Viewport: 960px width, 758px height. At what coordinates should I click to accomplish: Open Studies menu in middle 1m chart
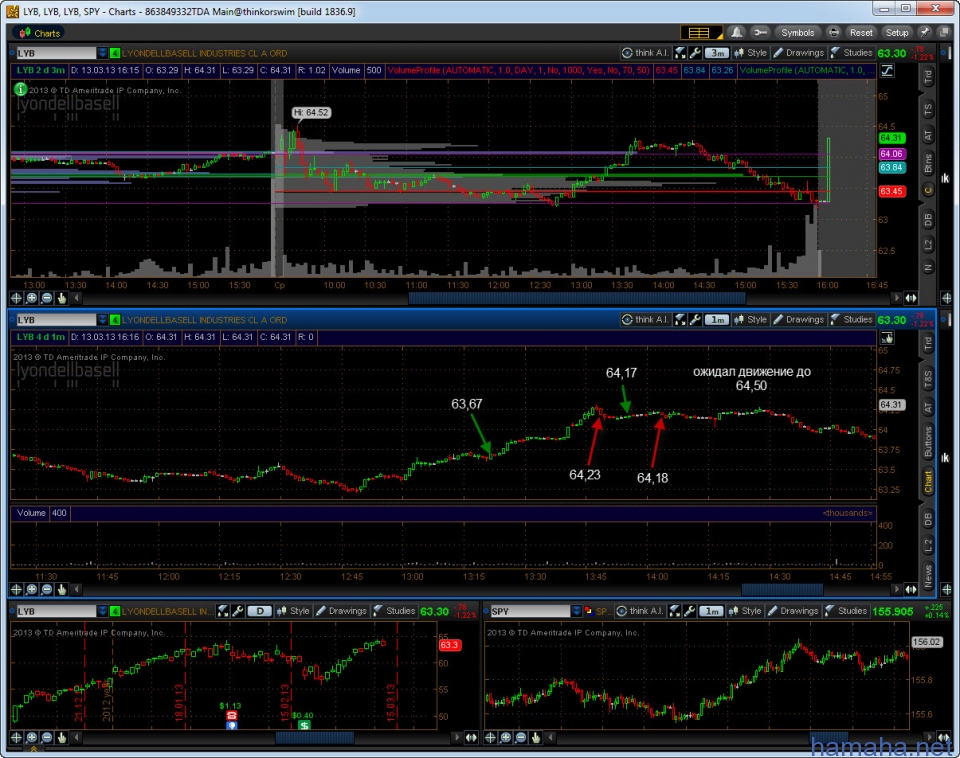coord(851,320)
